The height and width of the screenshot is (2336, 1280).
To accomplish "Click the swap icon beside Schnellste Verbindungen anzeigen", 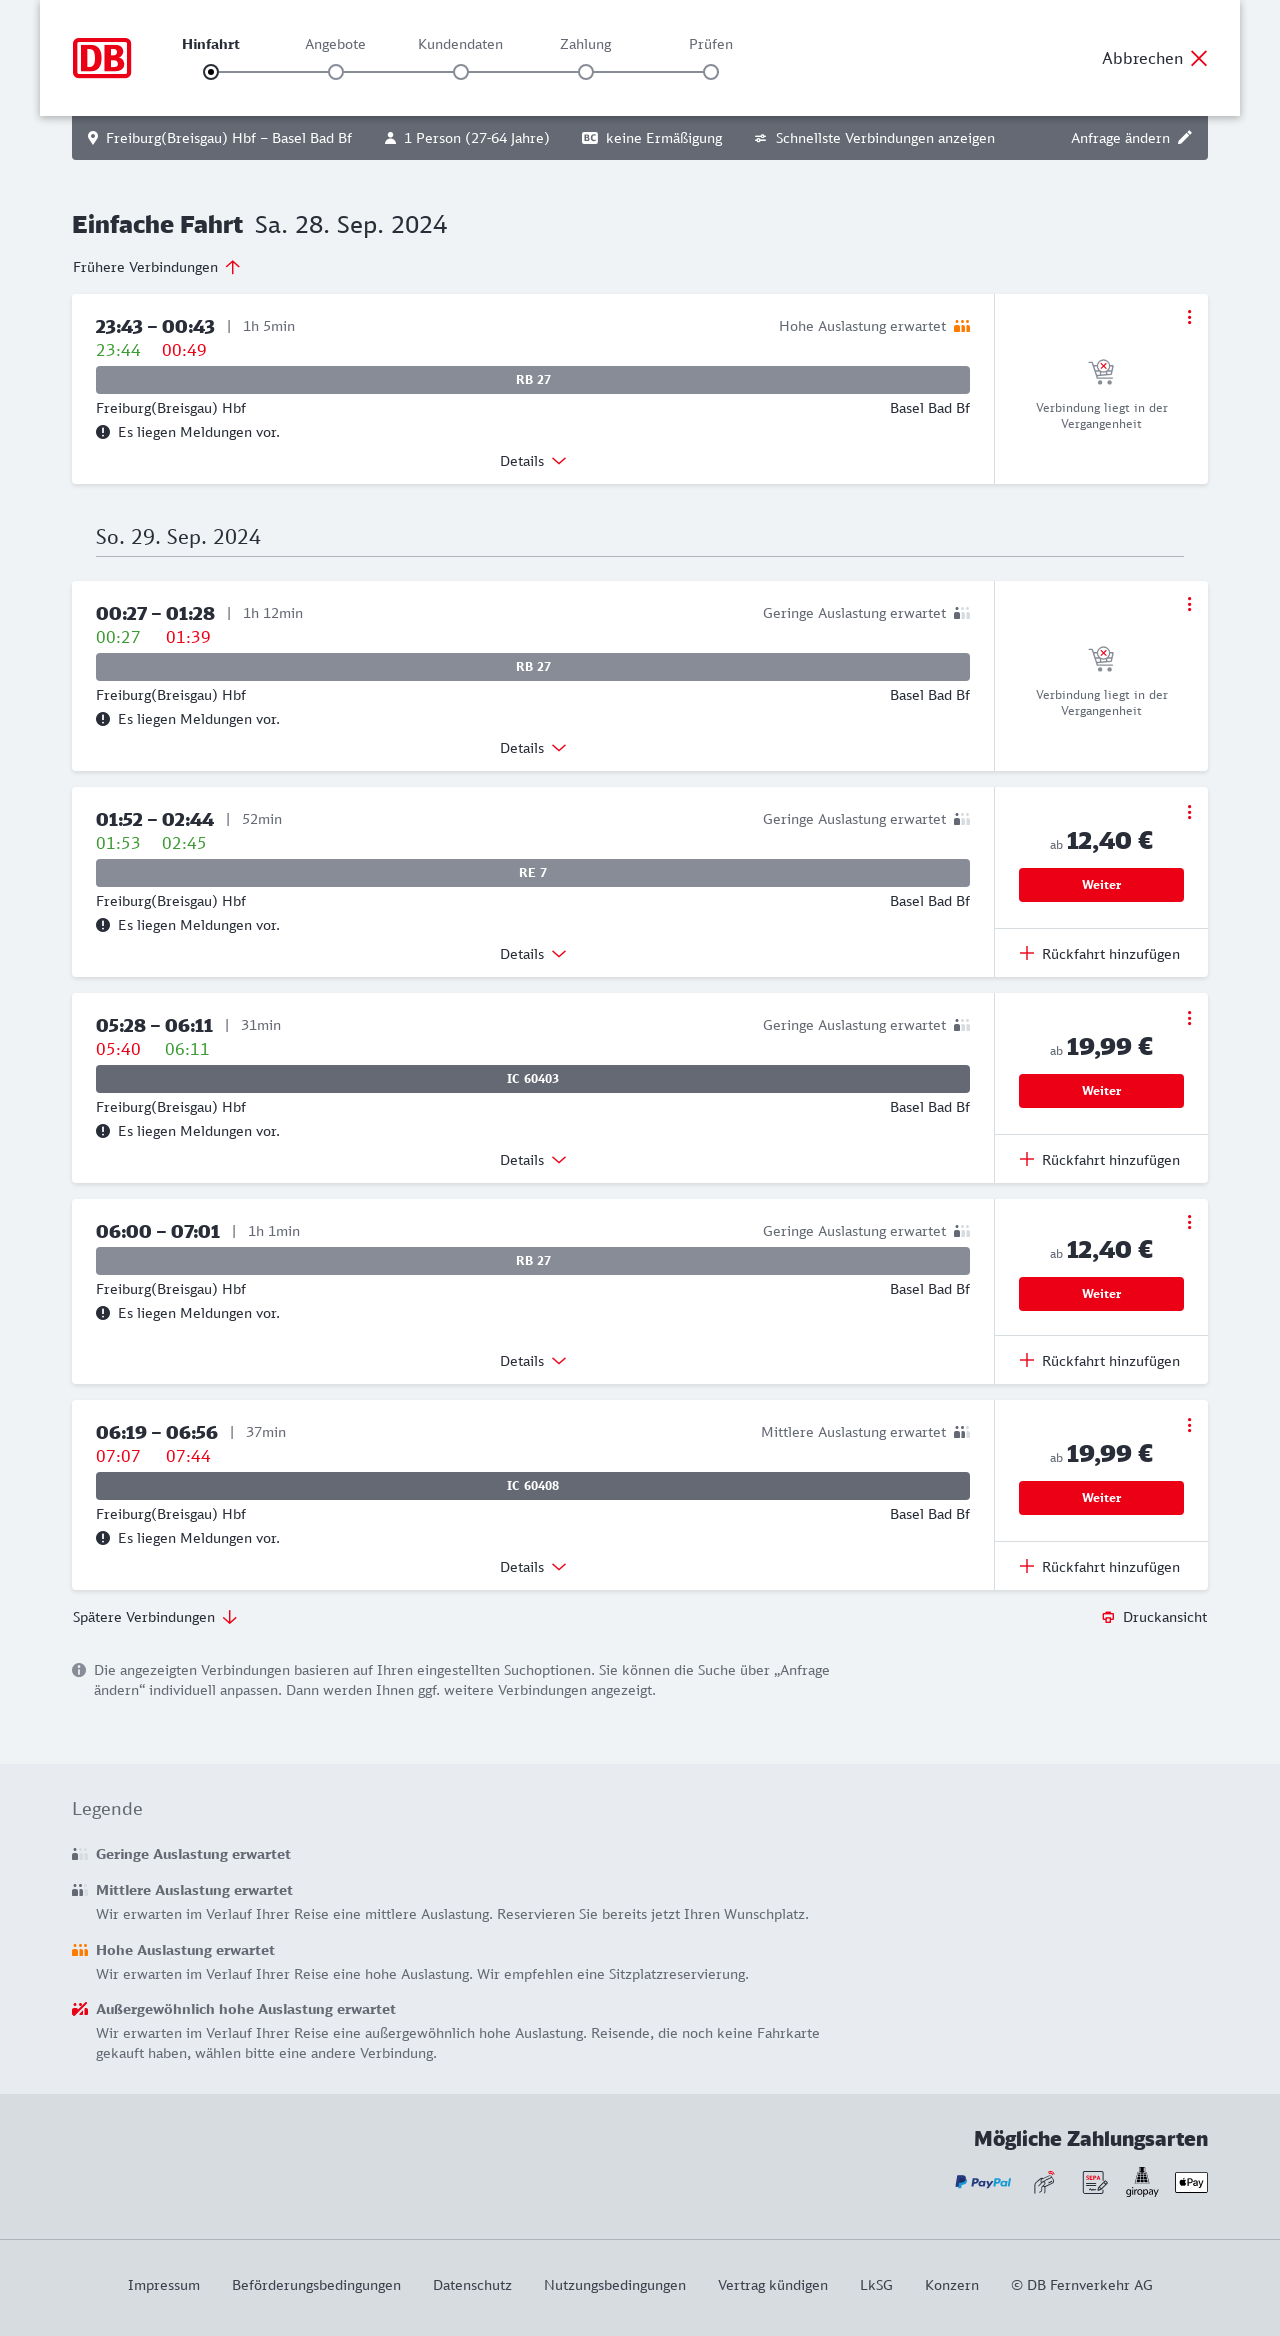I will [761, 138].
